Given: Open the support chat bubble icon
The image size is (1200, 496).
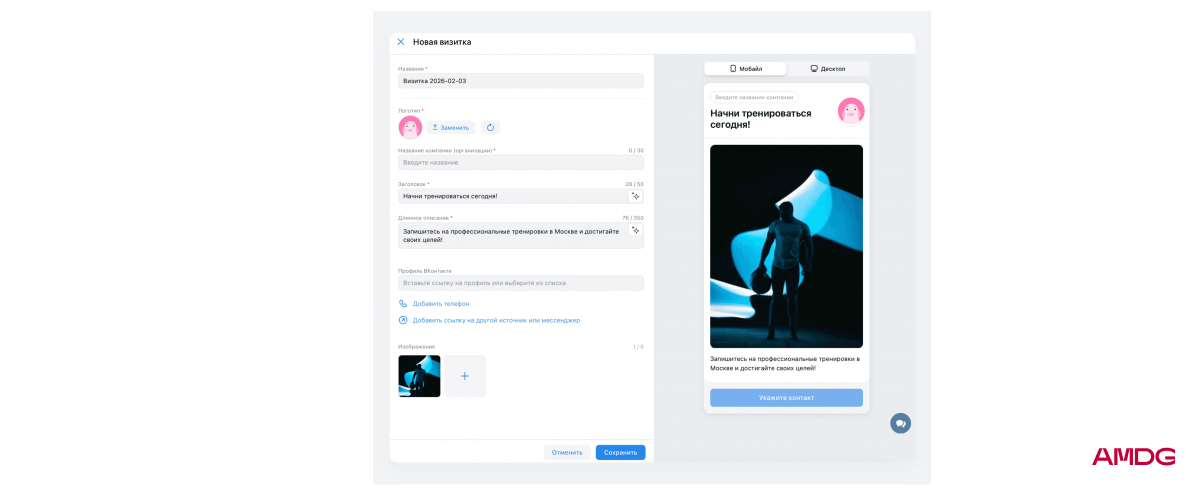Looking at the screenshot, I should coord(900,423).
